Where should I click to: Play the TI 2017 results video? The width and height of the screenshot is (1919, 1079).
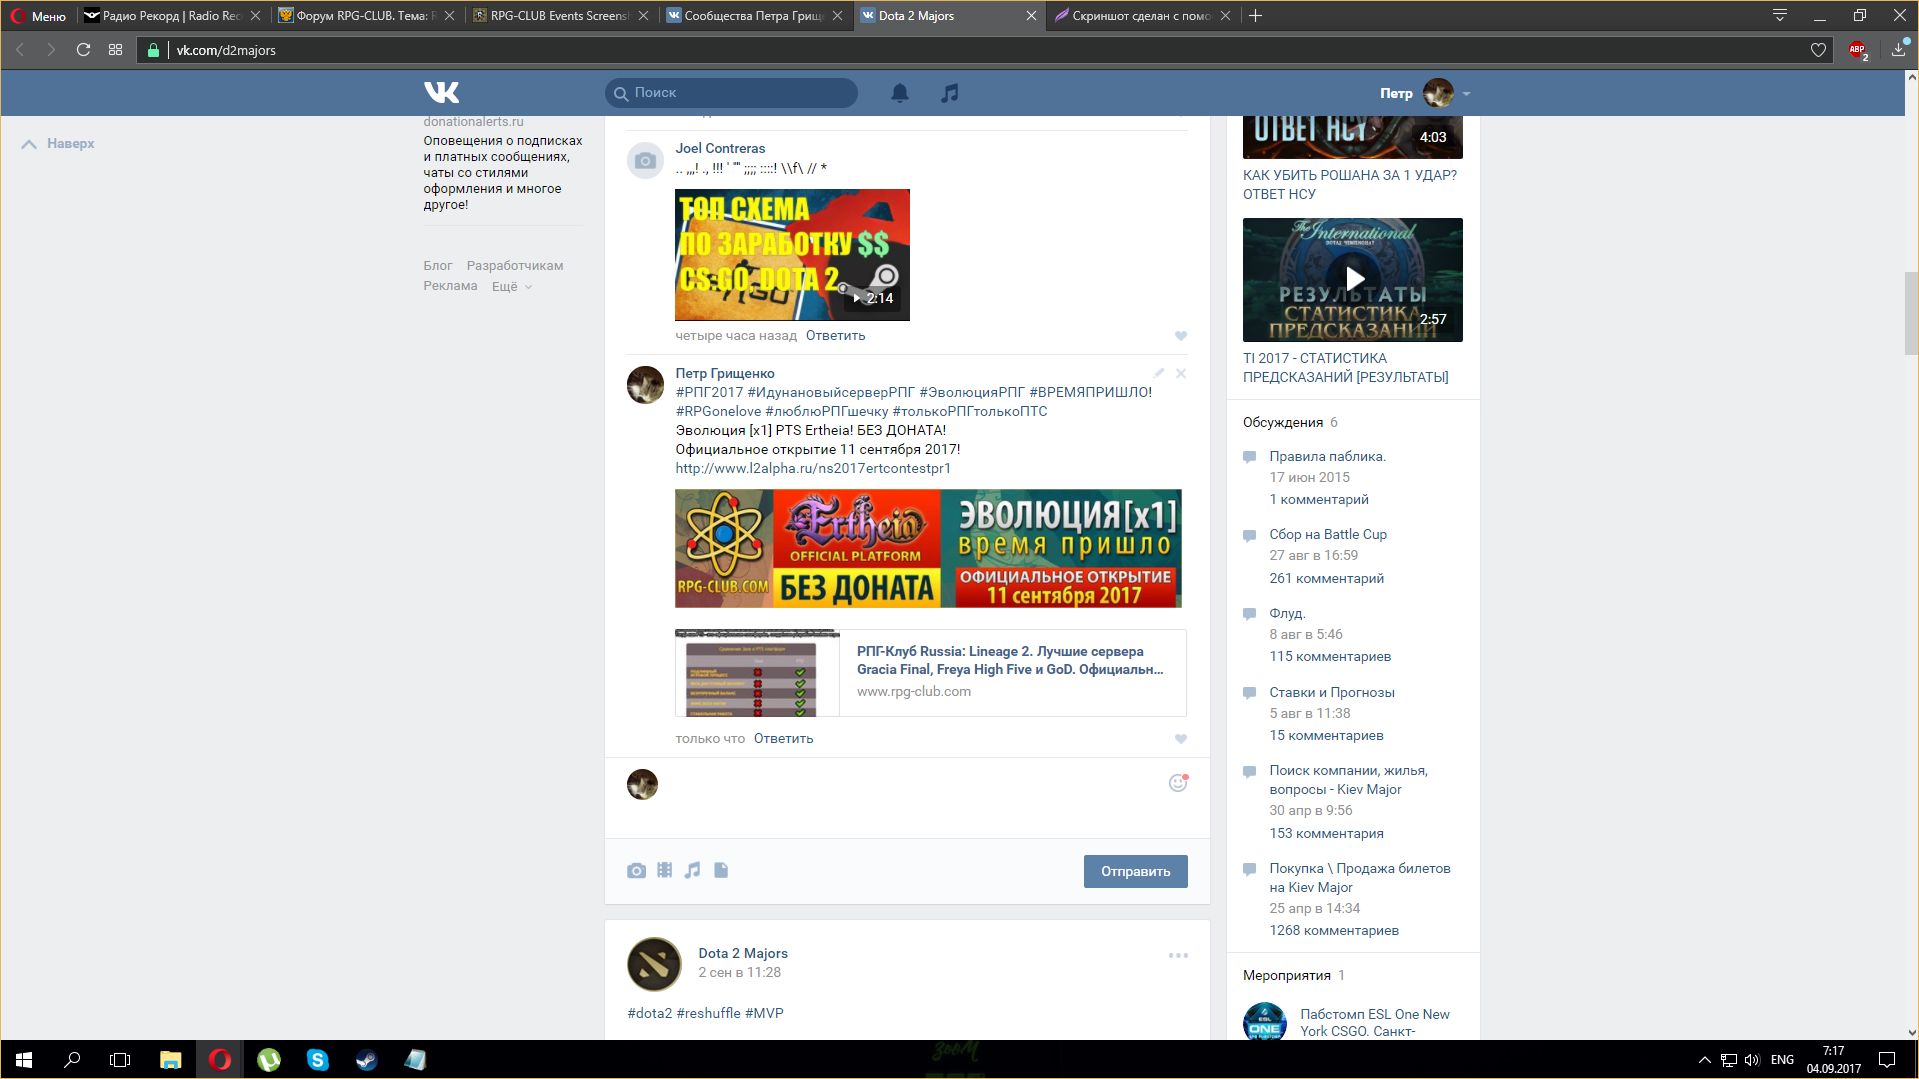click(x=1352, y=280)
